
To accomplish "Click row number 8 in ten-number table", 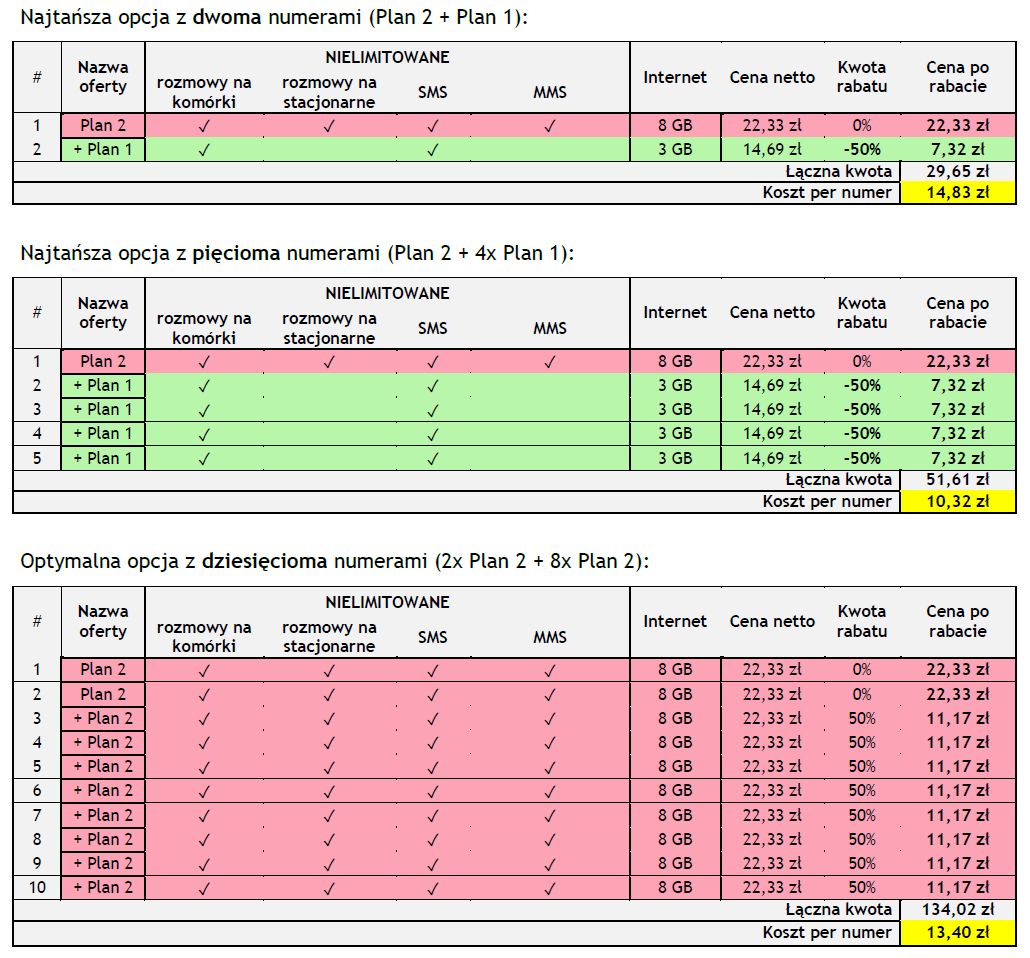I will [37, 839].
